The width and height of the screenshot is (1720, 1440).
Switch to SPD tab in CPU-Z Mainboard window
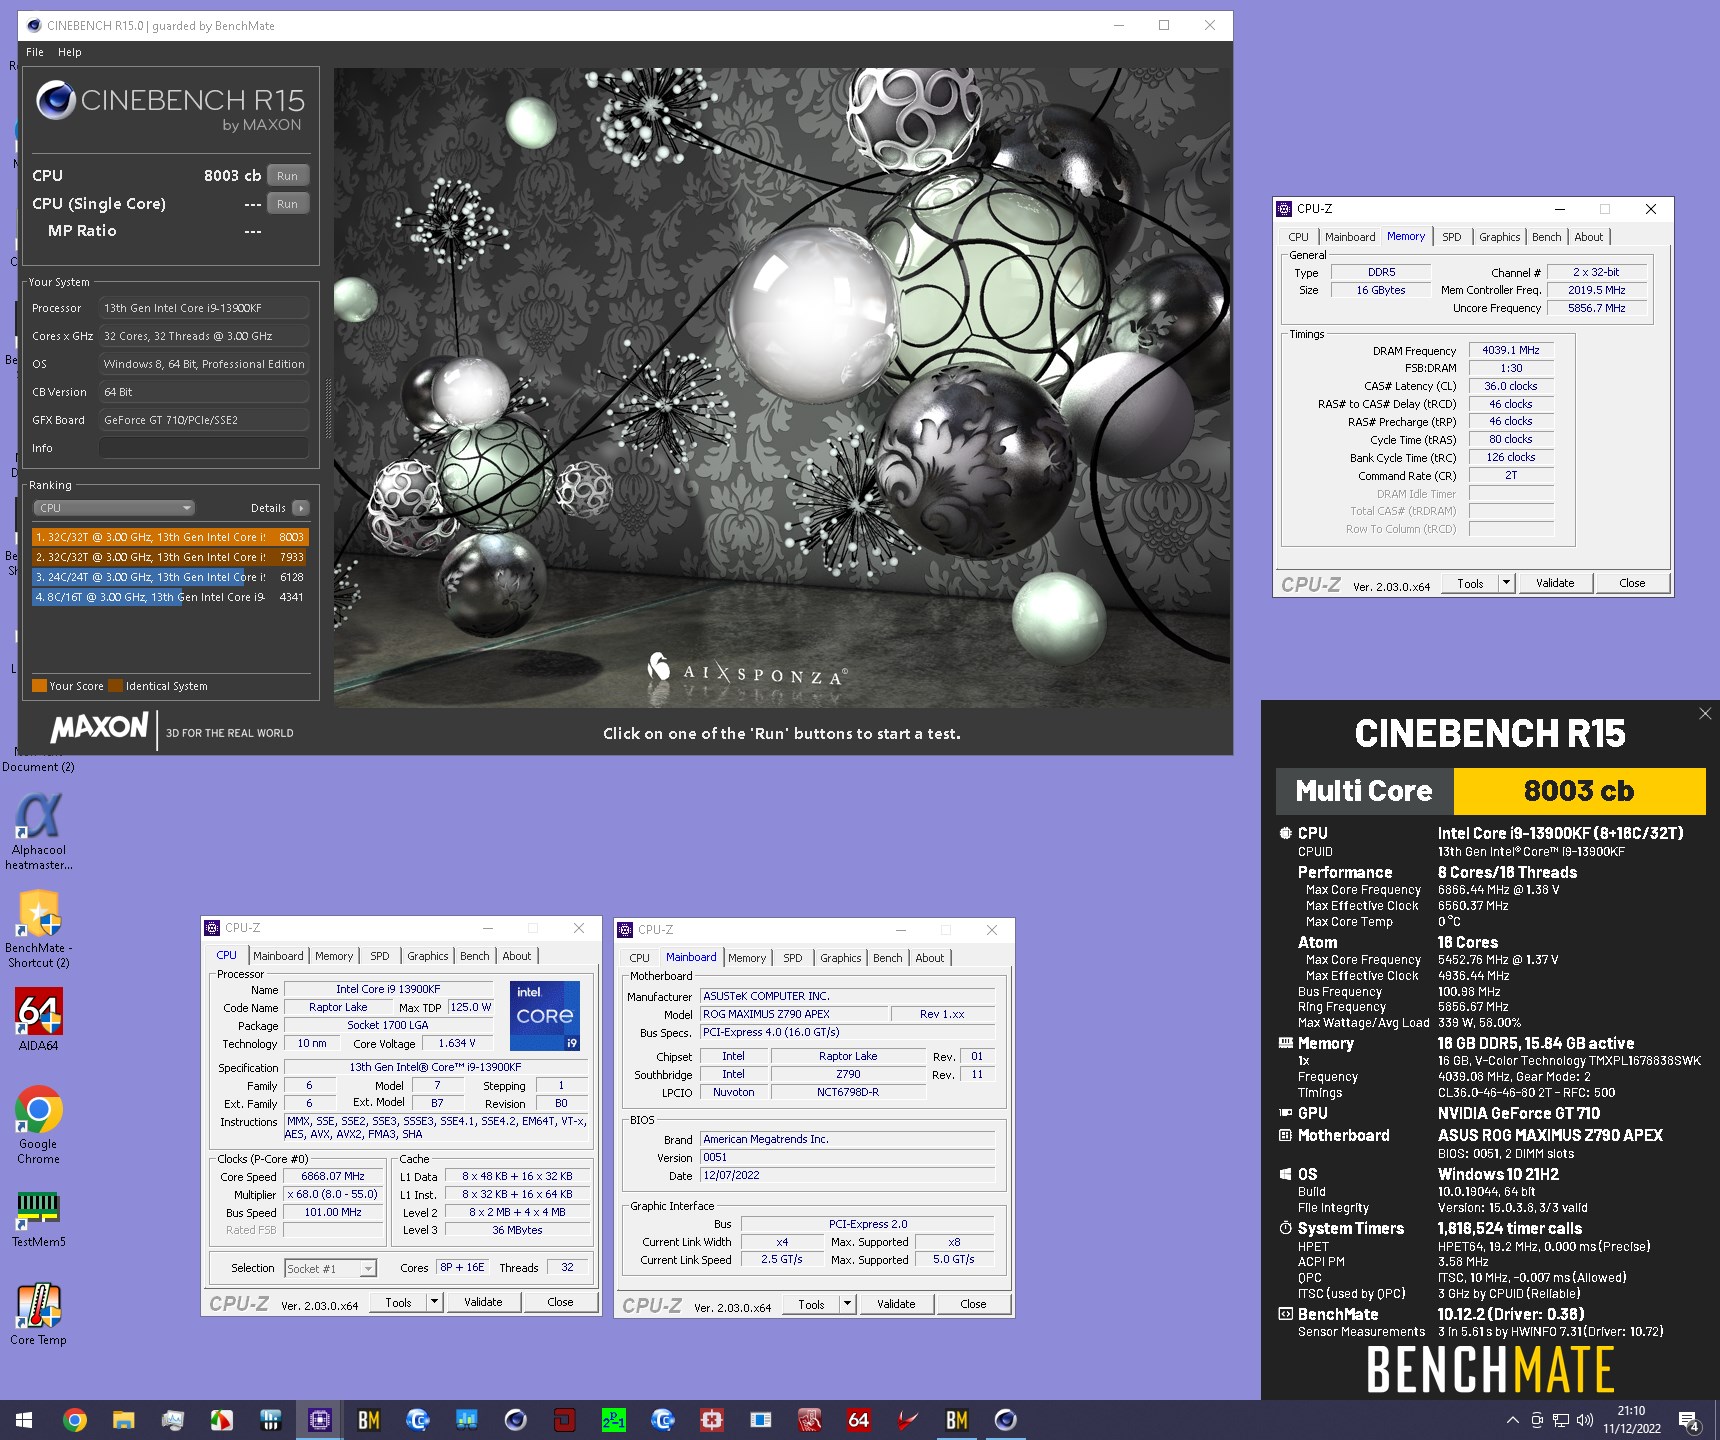pos(793,958)
